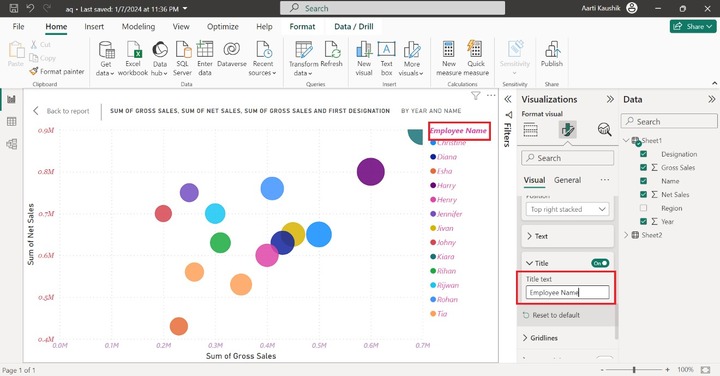This screenshot has height=376, width=720.
Task: Click Fit to page icon
Action: [705, 370]
